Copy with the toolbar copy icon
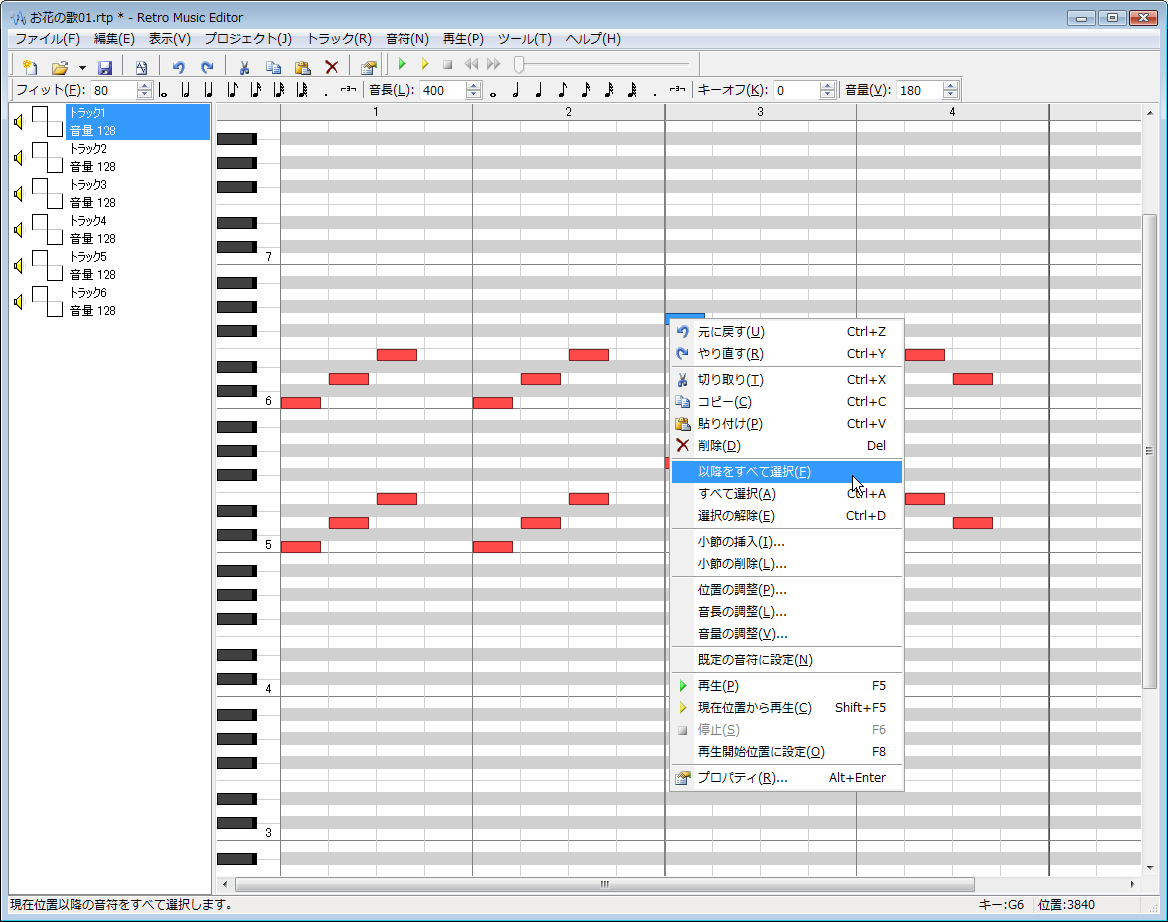Viewport: 1168px width, 922px height. point(273,67)
